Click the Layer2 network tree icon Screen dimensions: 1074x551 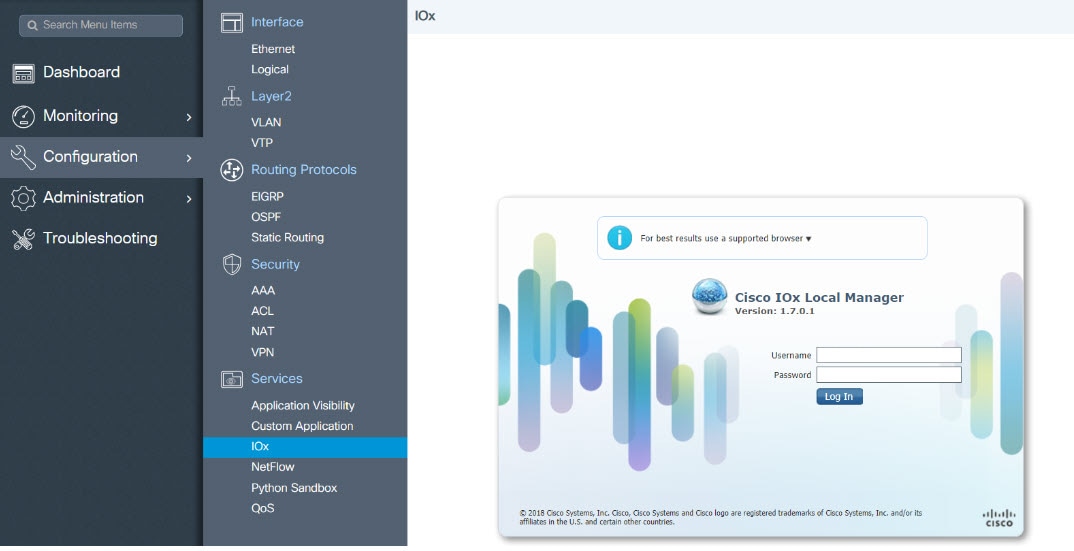[232, 97]
